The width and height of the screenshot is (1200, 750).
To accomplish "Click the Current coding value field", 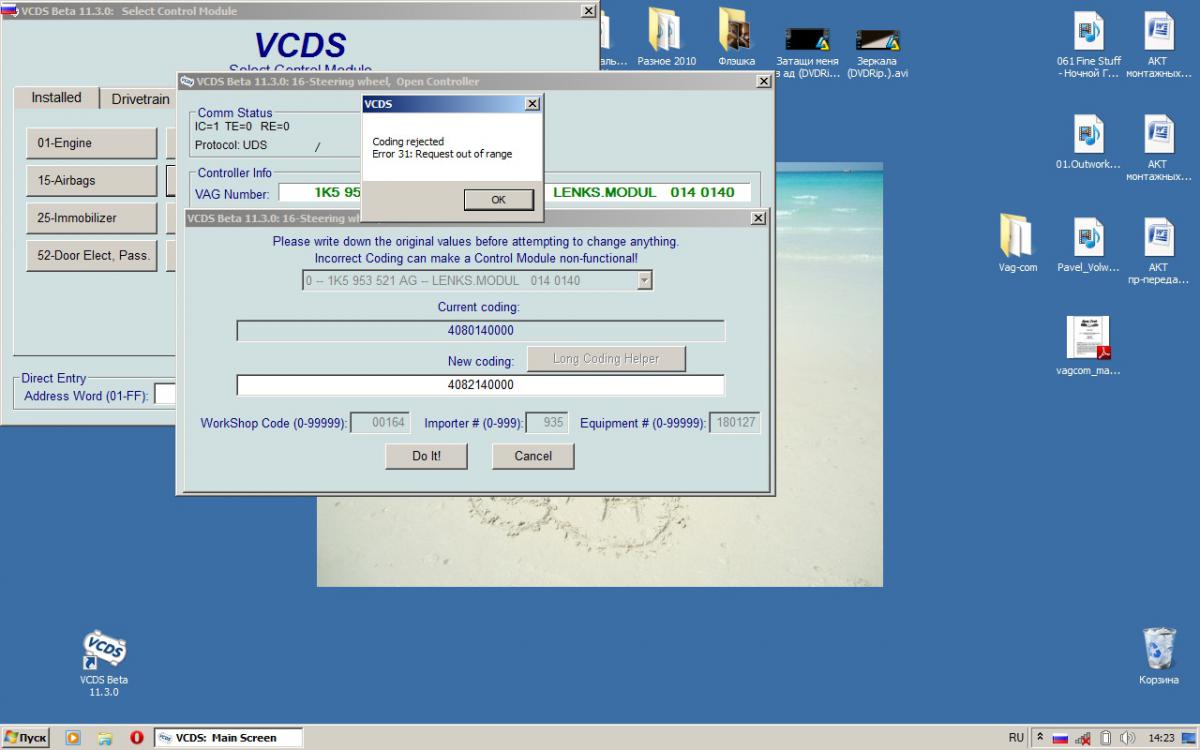I will (x=480, y=331).
